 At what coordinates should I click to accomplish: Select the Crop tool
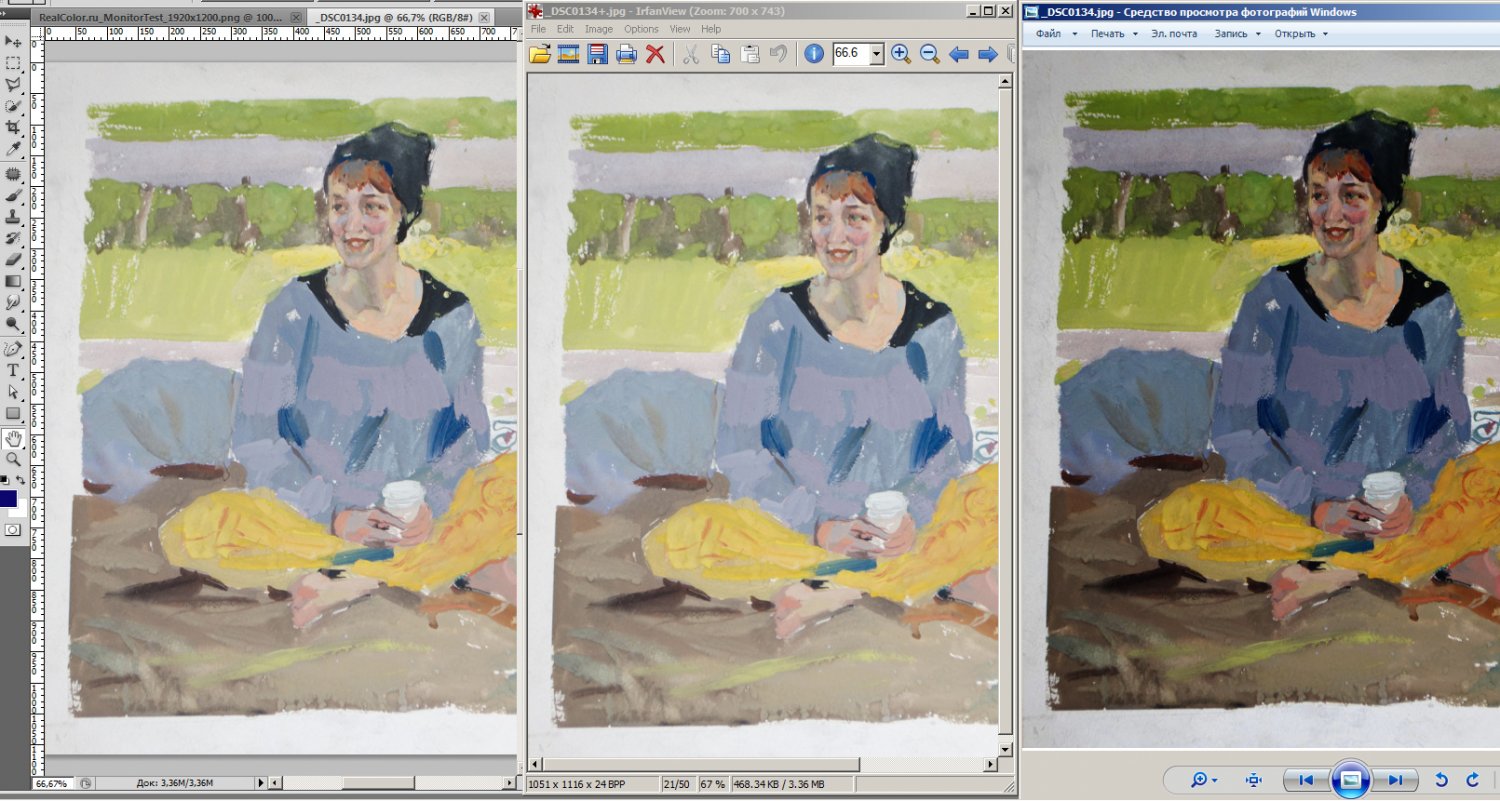13,128
